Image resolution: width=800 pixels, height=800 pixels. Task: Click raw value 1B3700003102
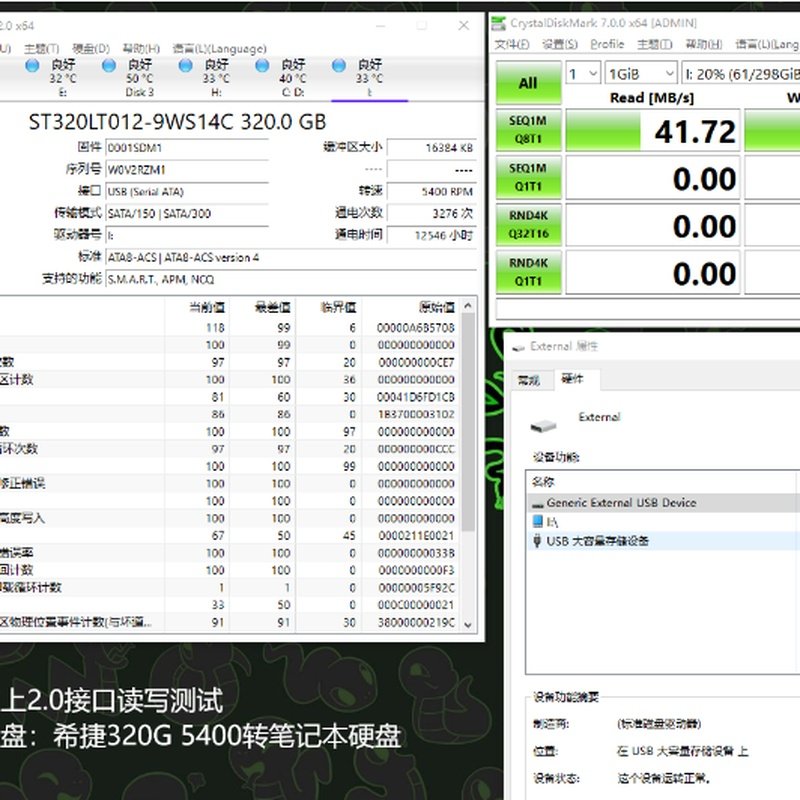[x=415, y=415]
